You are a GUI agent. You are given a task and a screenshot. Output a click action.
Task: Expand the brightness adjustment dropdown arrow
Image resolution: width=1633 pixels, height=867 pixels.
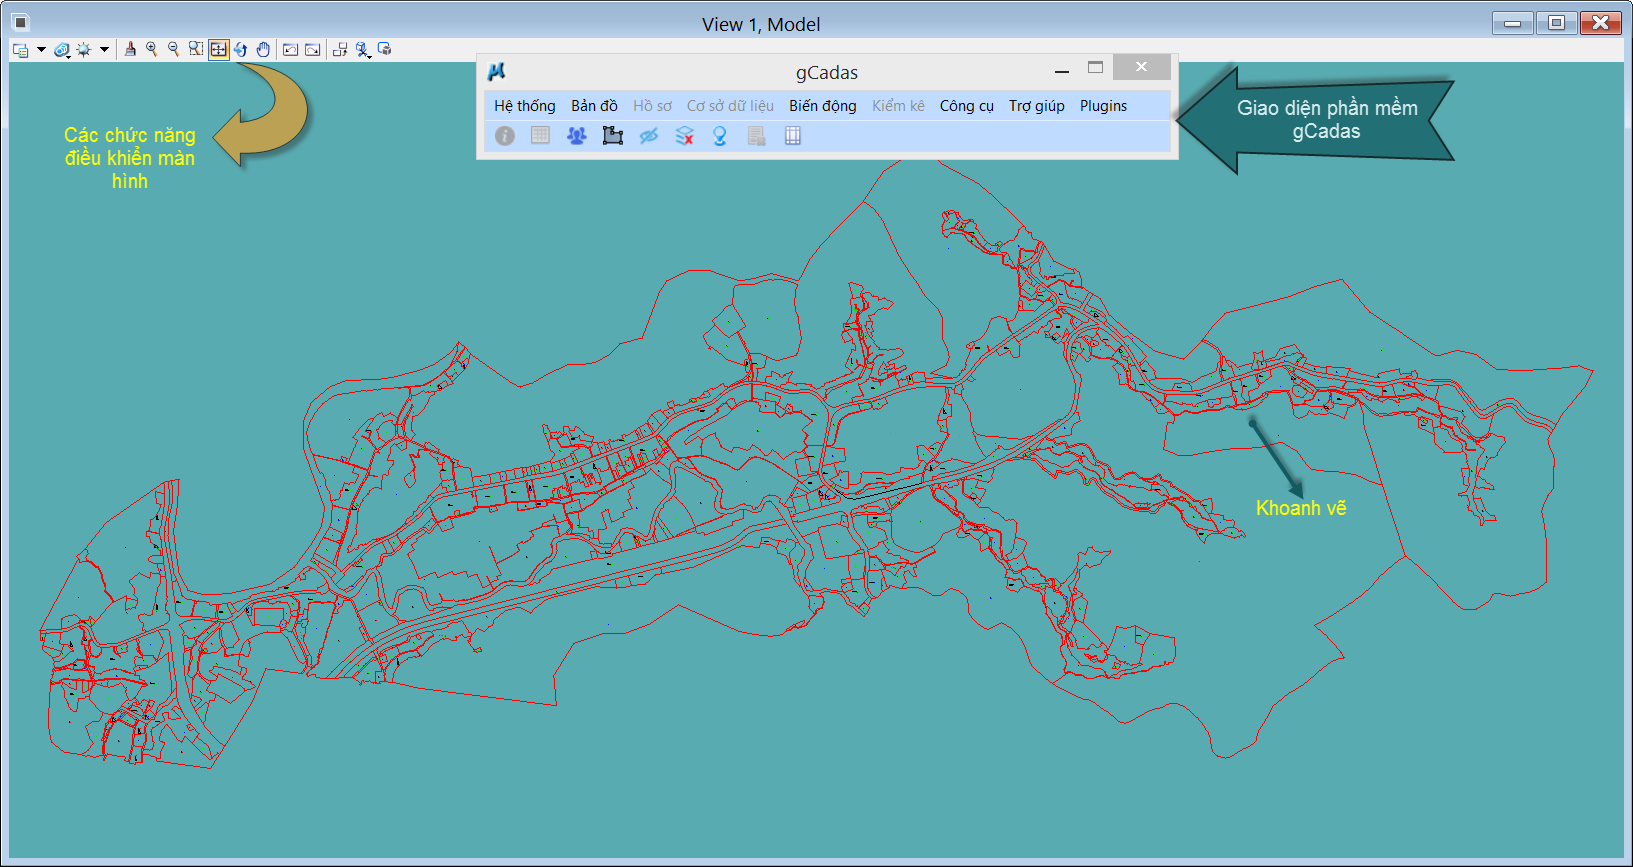[104, 49]
